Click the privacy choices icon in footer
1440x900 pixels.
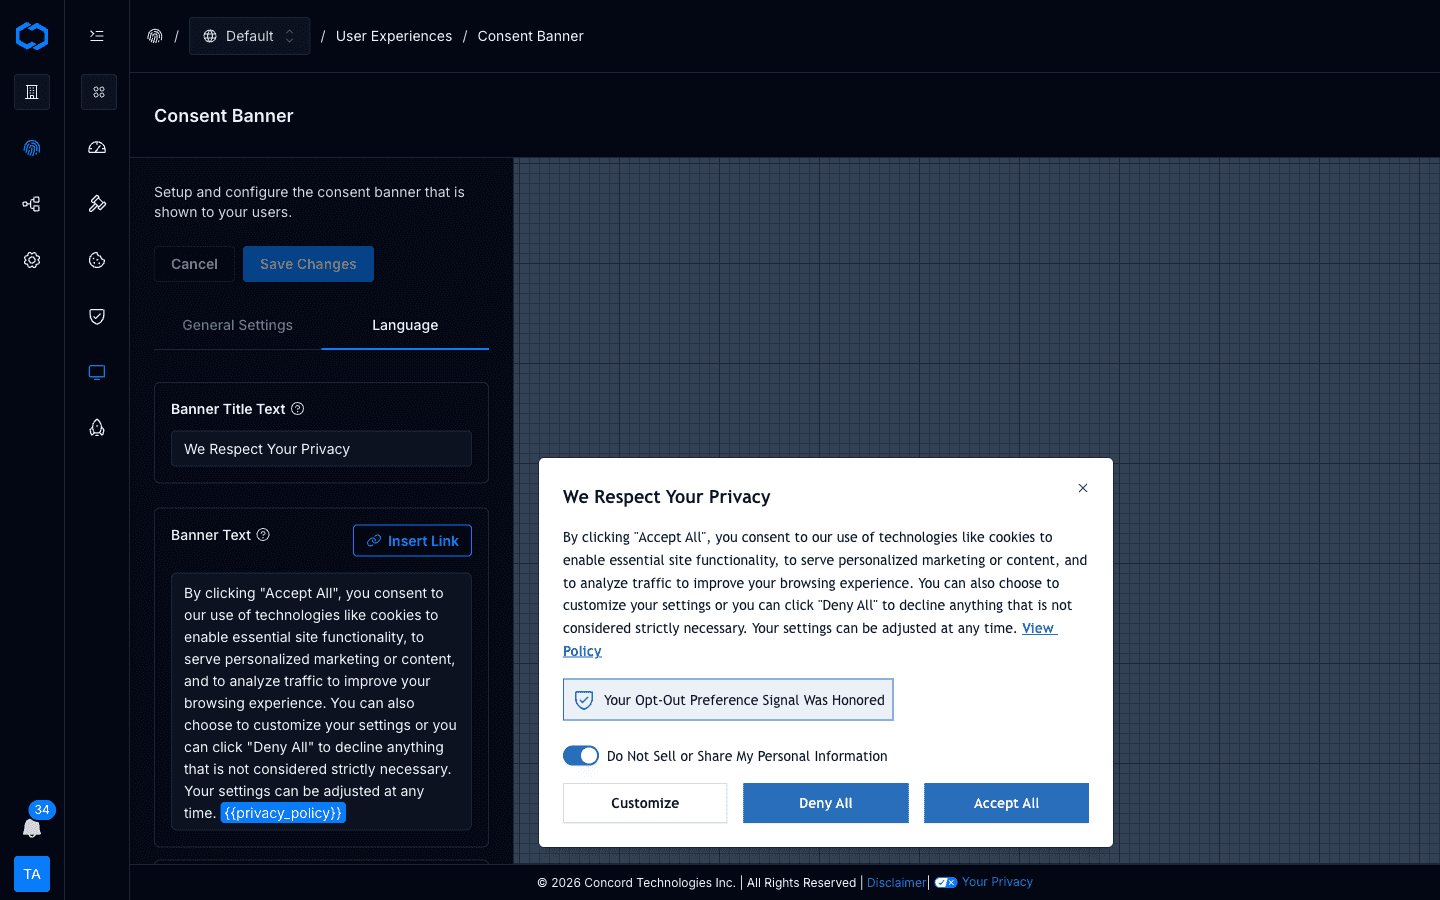tap(946, 882)
